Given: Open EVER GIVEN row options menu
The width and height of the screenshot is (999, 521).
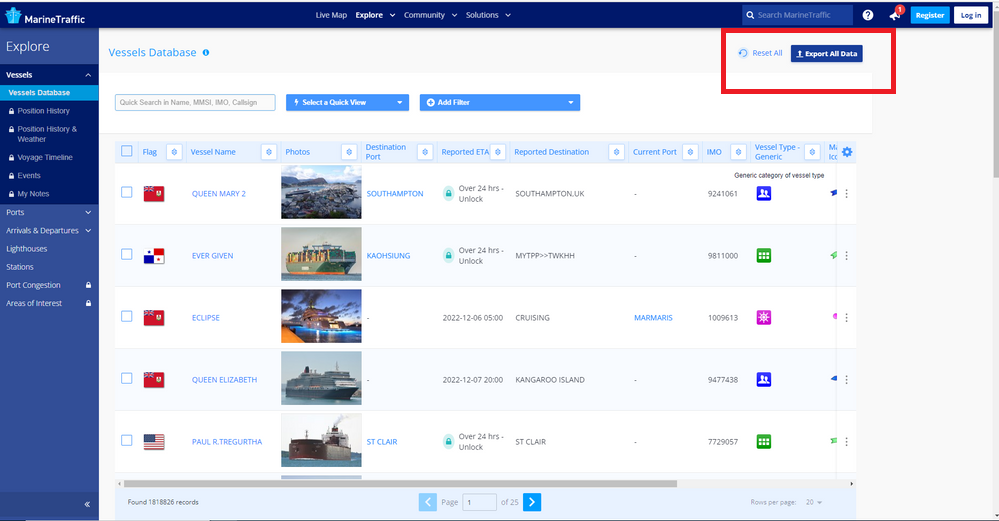Looking at the screenshot, I should pos(846,255).
